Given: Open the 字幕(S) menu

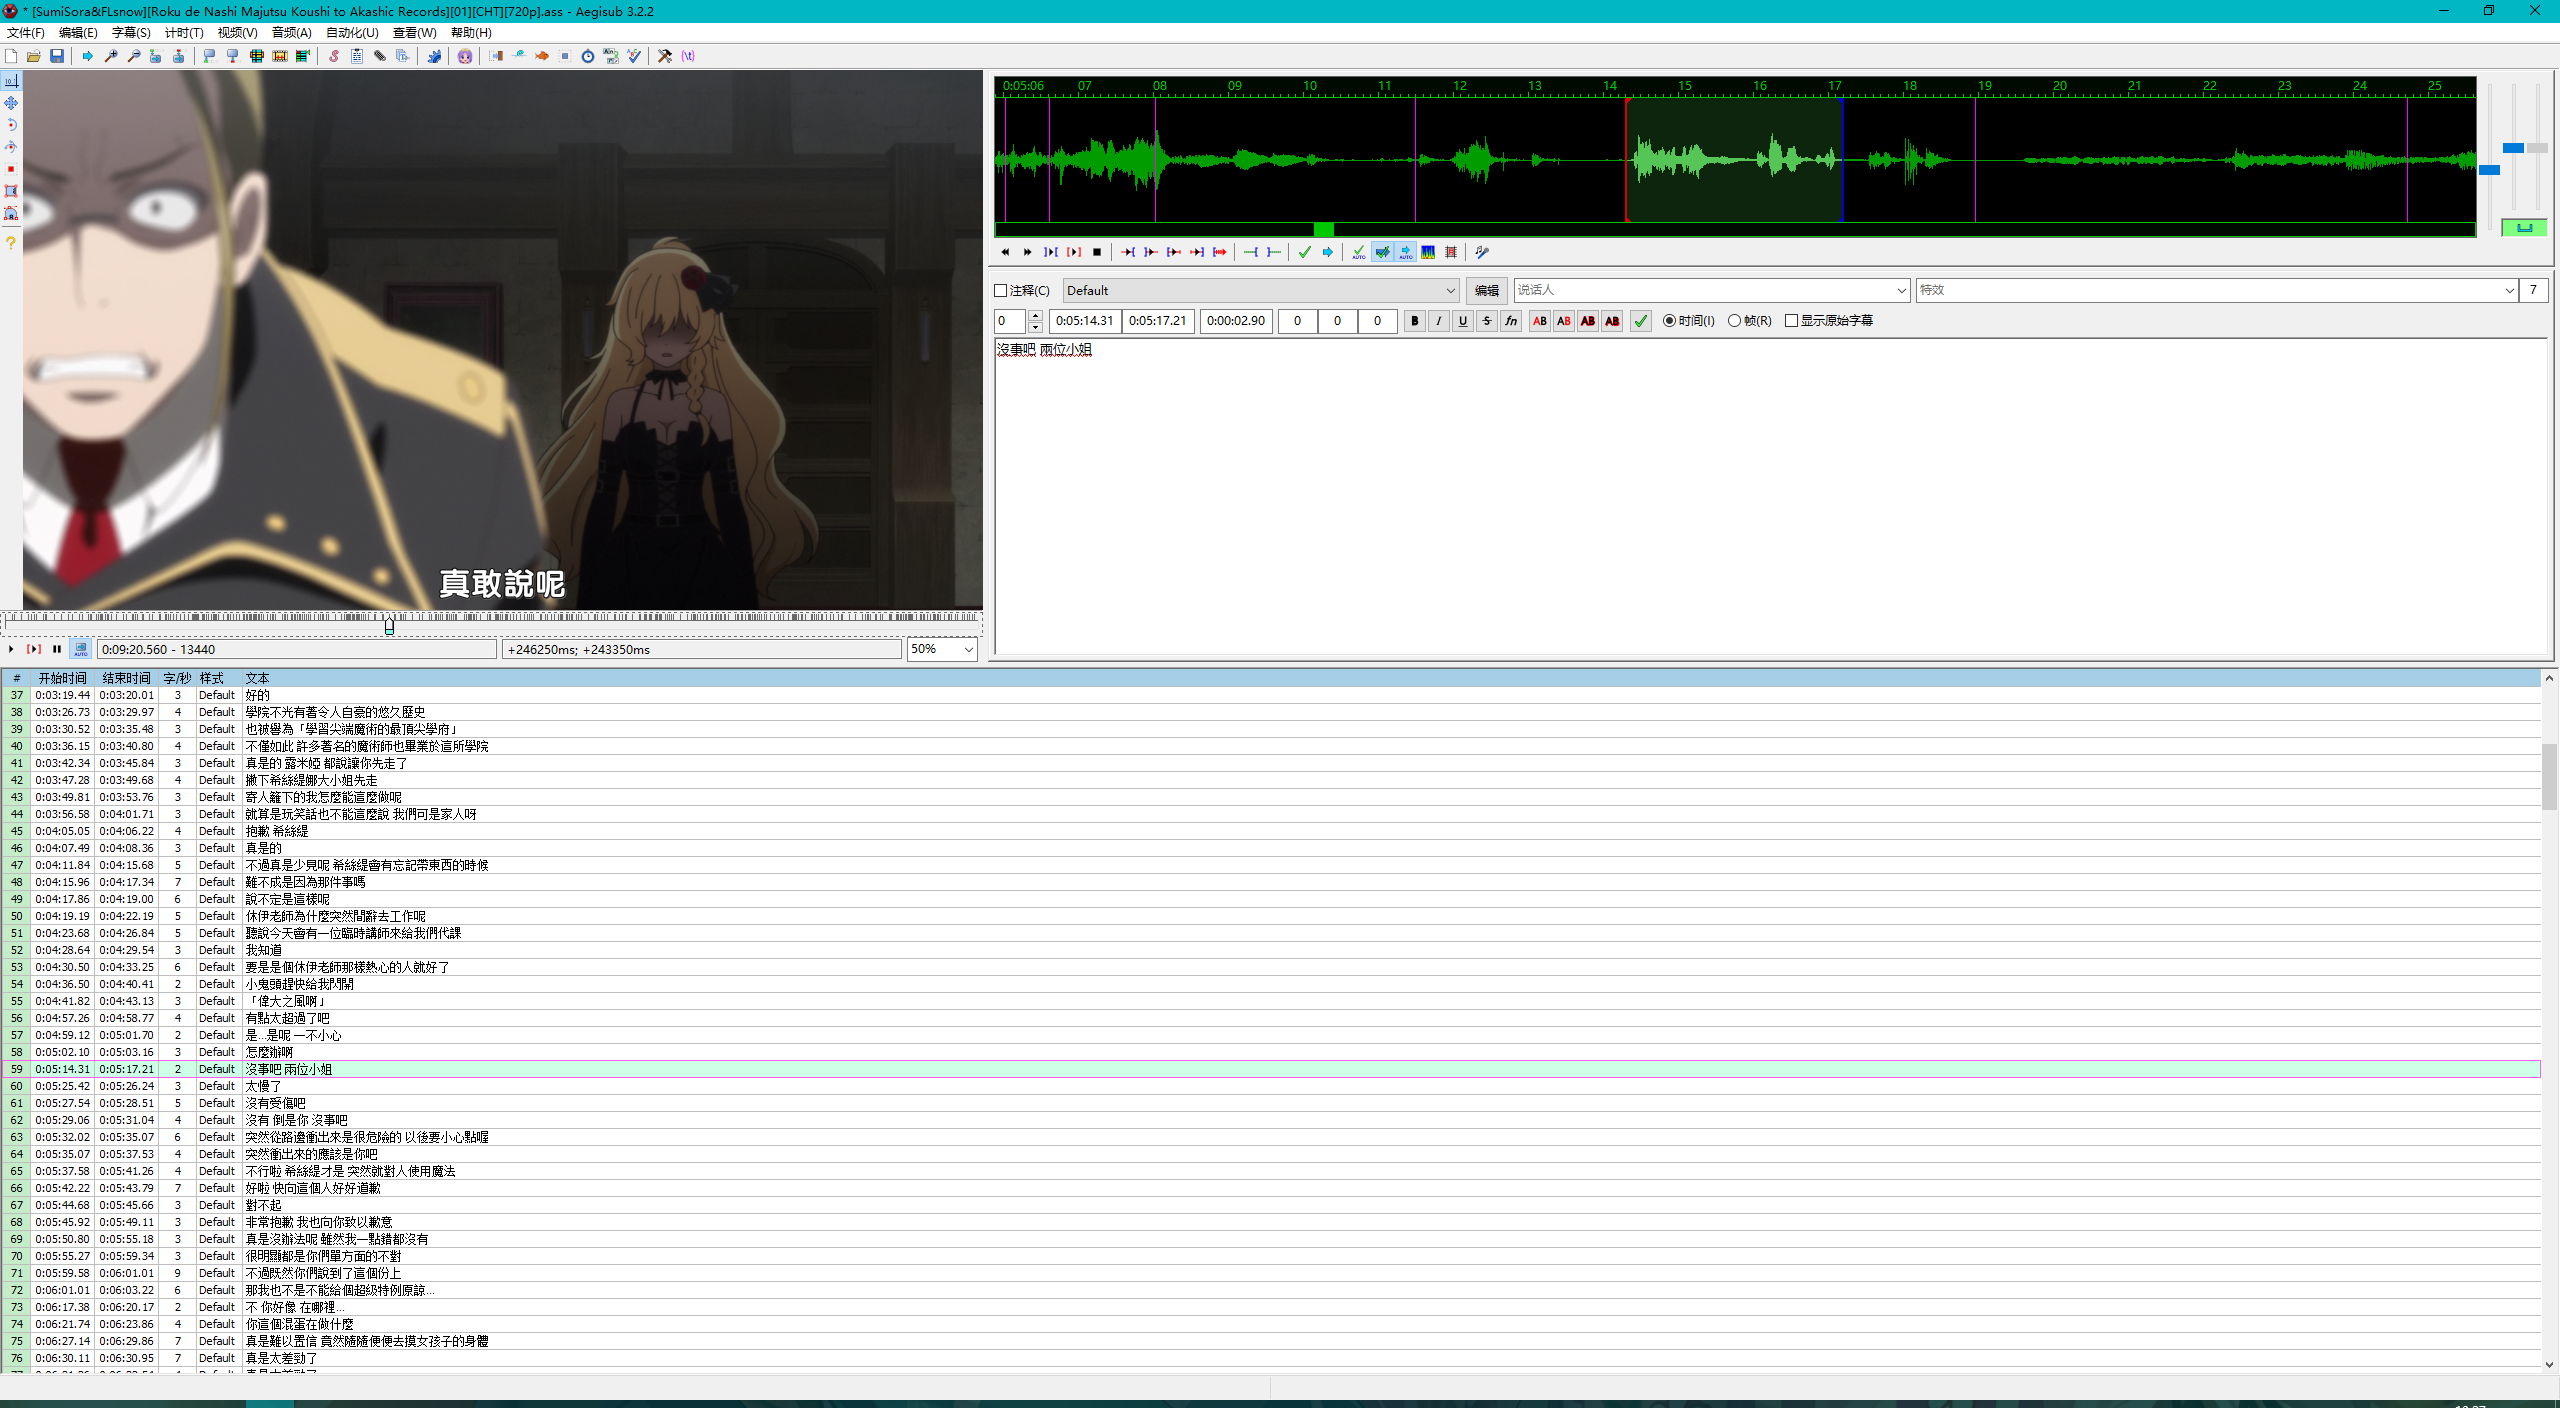Looking at the screenshot, I should click(131, 33).
